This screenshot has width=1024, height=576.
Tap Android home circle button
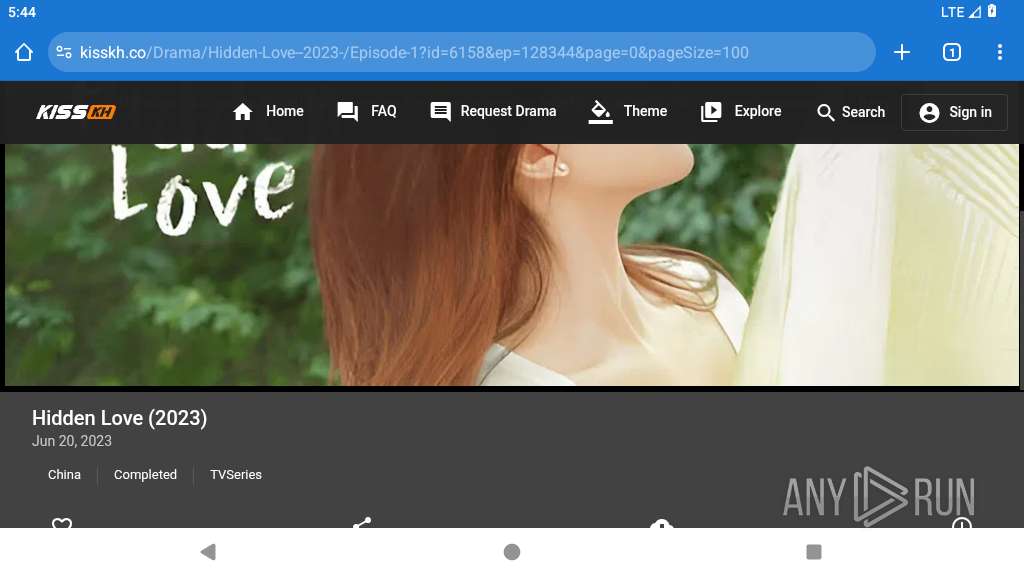pyautogui.click(x=512, y=552)
